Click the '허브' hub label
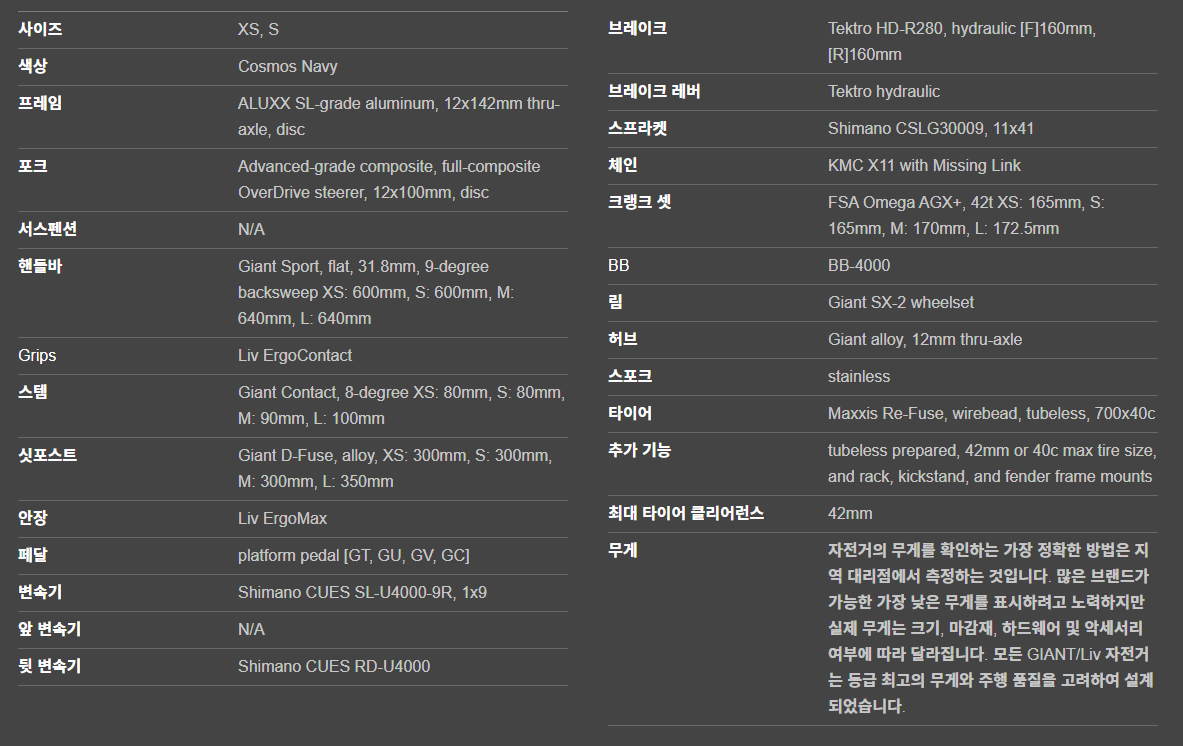 [x=622, y=339]
